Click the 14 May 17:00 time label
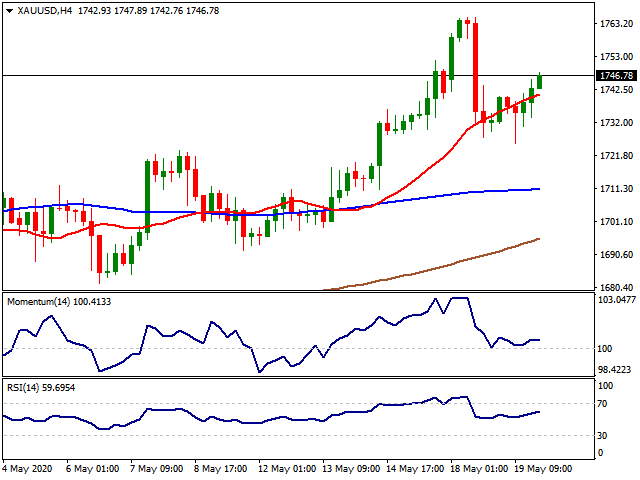The height and width of the screenshot is (480, 640). pyautogui.click(x=415, y=469)
